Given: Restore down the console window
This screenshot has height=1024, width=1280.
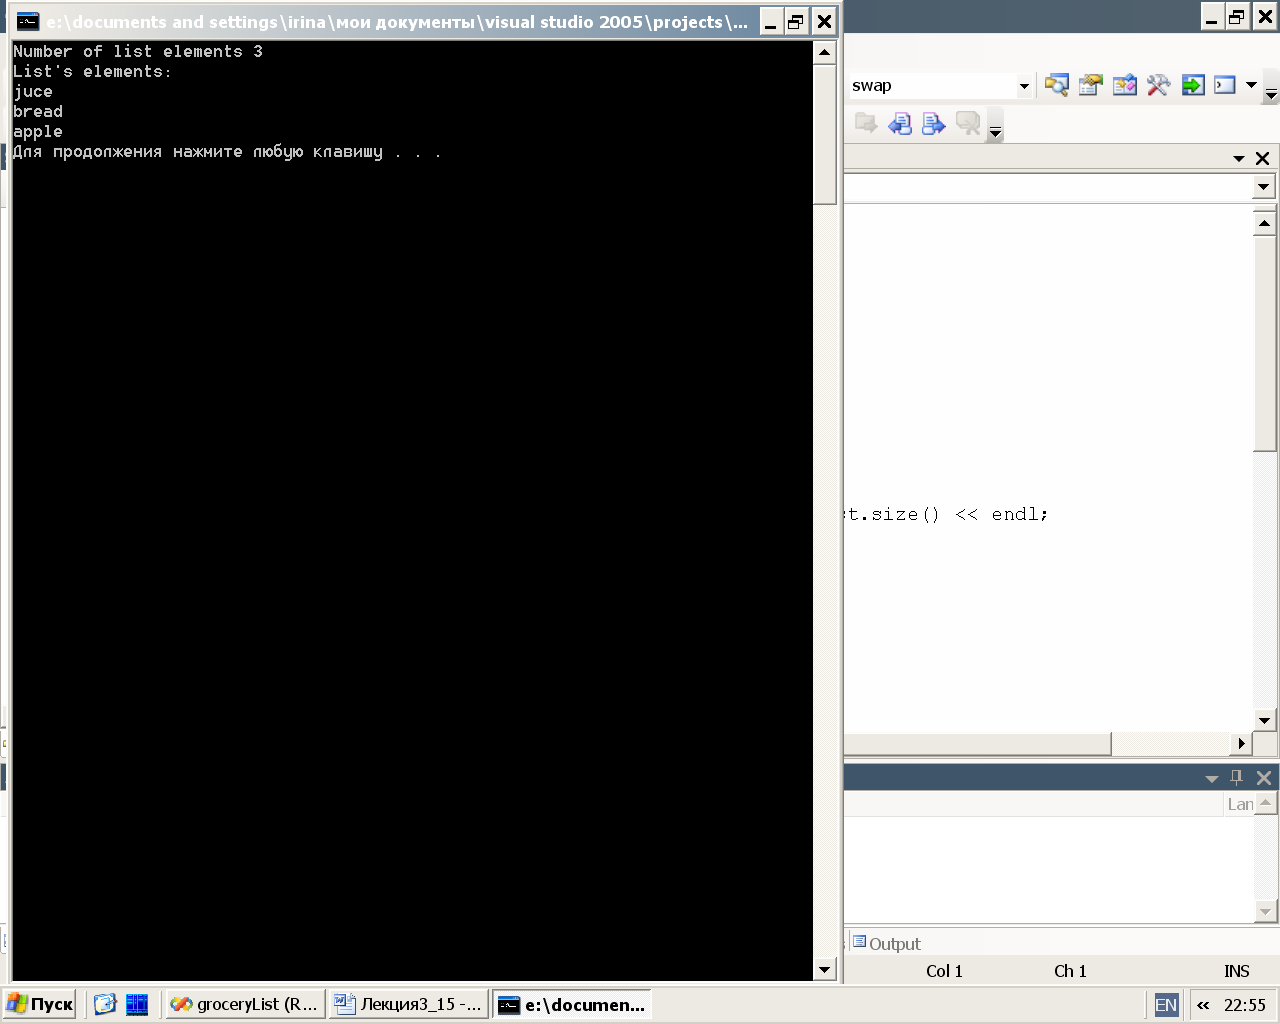Looking at the screenshot, I should [x=796, y=21].
